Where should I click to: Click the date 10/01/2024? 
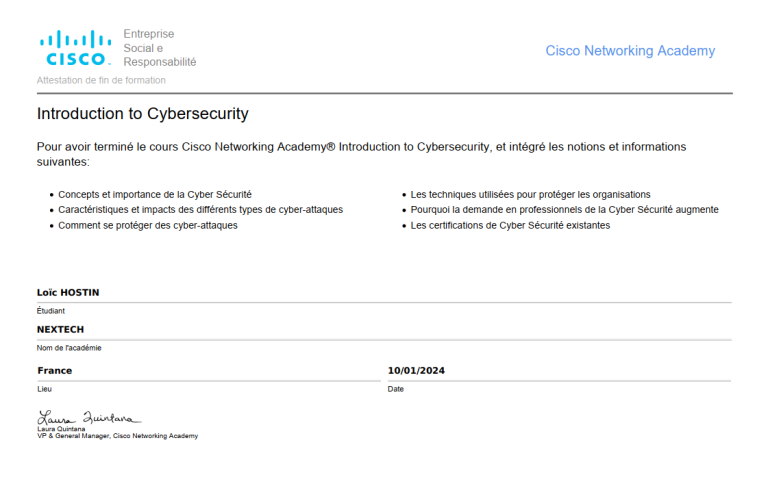[x=416, y=371]
